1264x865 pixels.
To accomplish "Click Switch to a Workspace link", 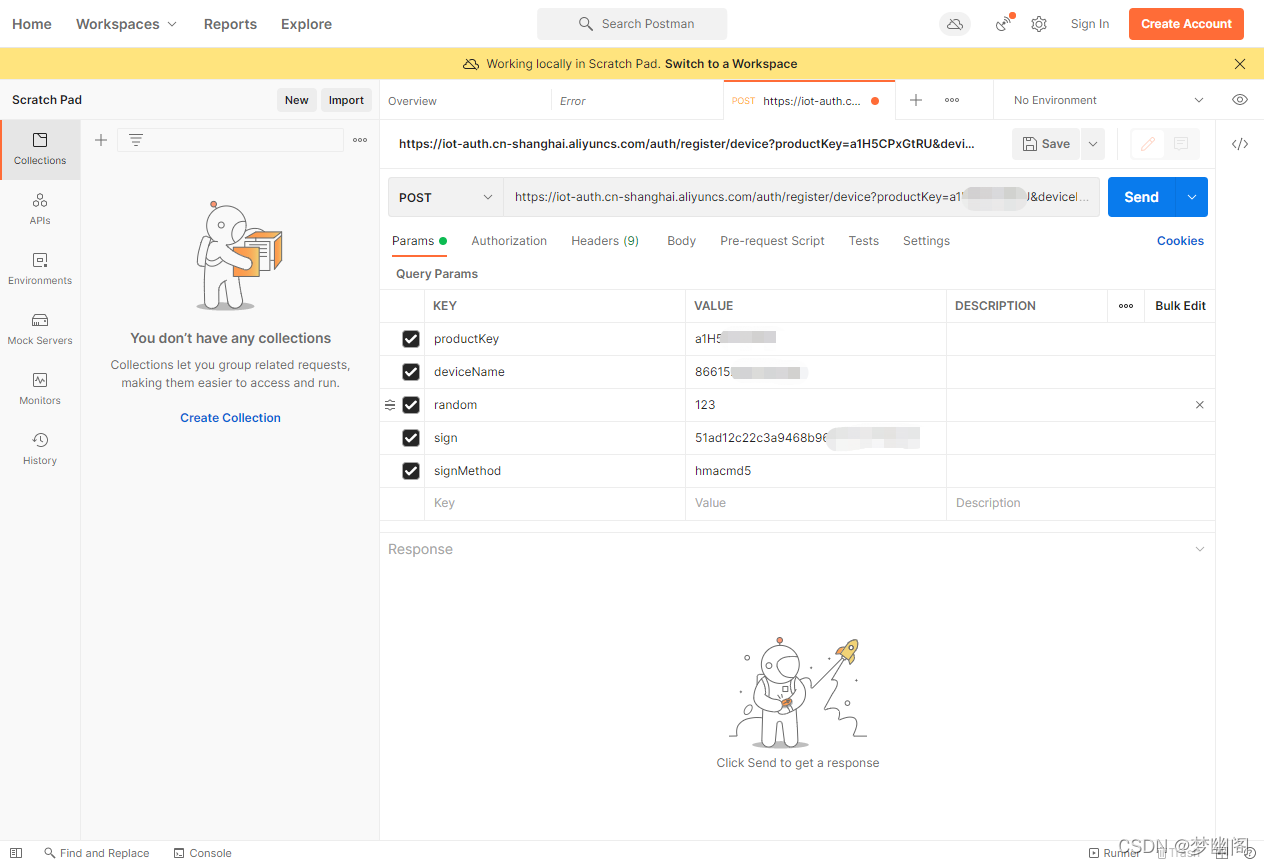I will tap(731, 64).
